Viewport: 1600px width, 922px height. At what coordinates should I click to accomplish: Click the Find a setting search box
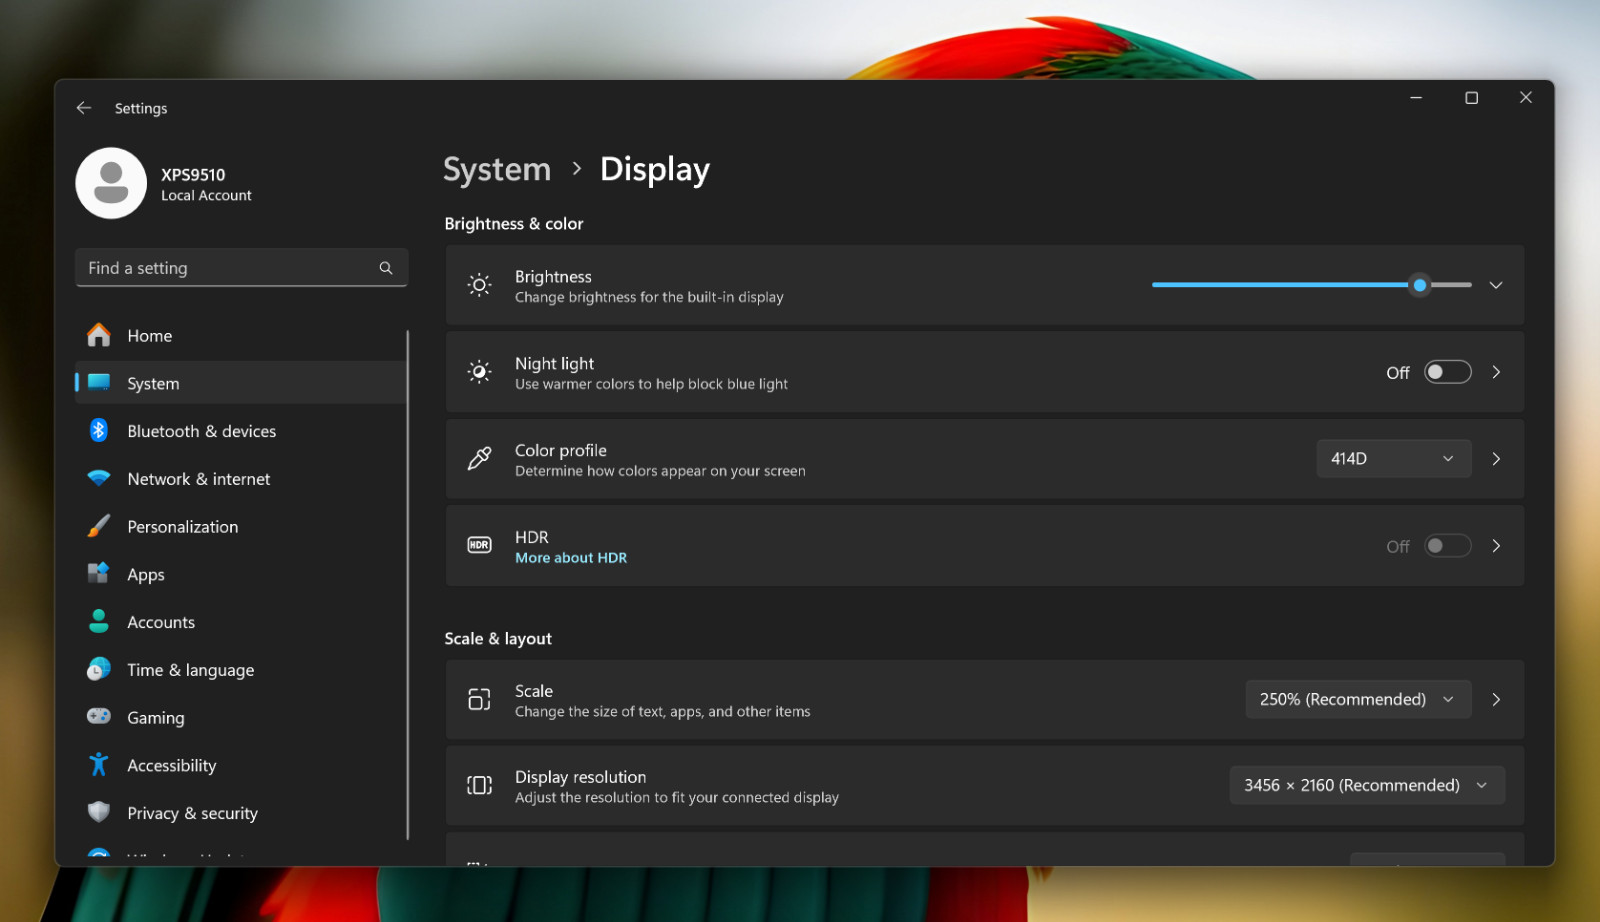tap(241, 268)
